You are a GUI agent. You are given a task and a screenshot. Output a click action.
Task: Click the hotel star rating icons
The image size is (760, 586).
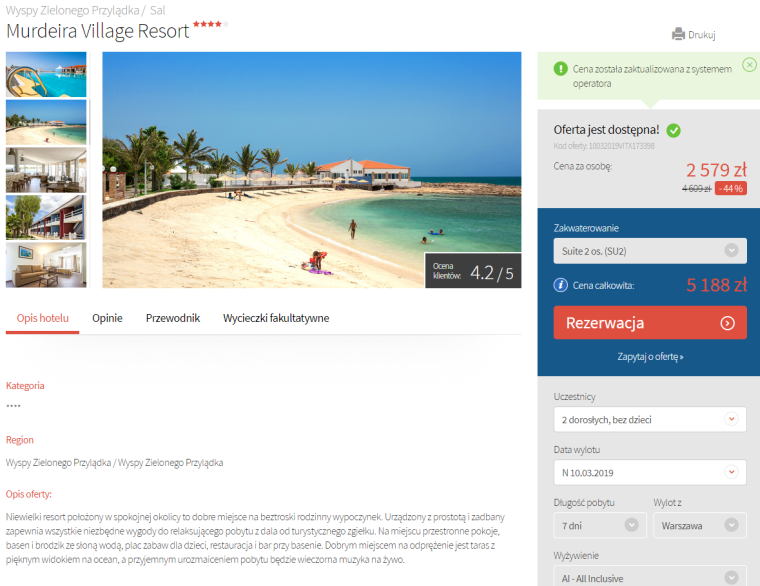click(x=210, y=24)
